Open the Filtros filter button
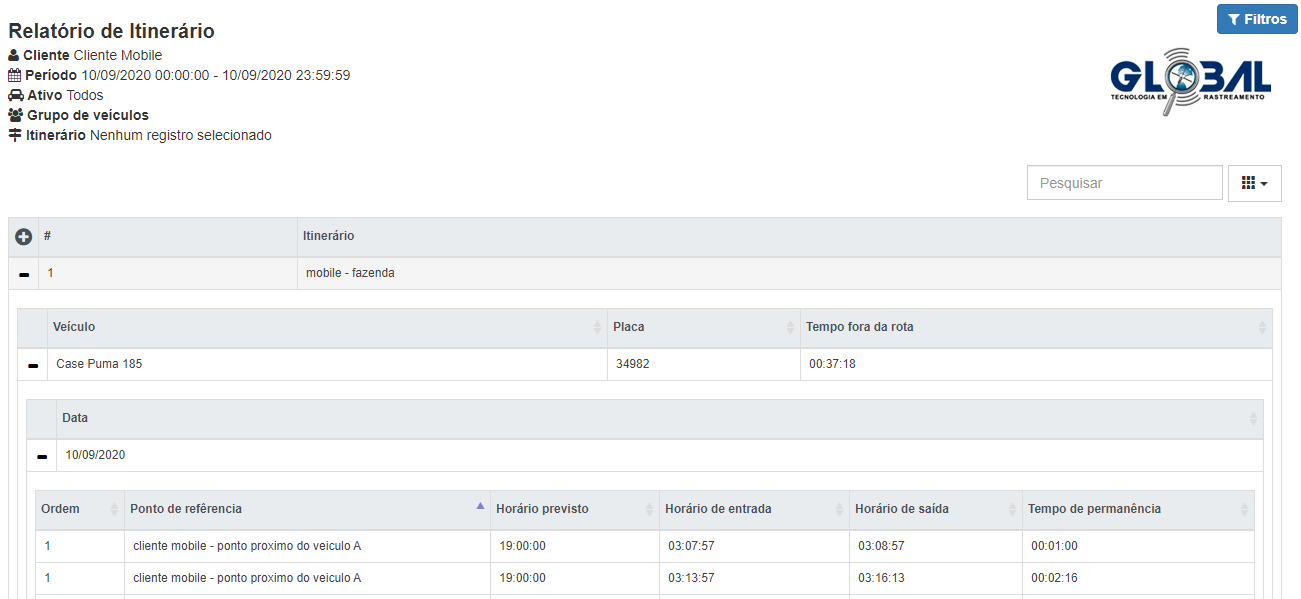This screenshot has width=1301, height=599. pyautogui.click(x=1257, y=19)
